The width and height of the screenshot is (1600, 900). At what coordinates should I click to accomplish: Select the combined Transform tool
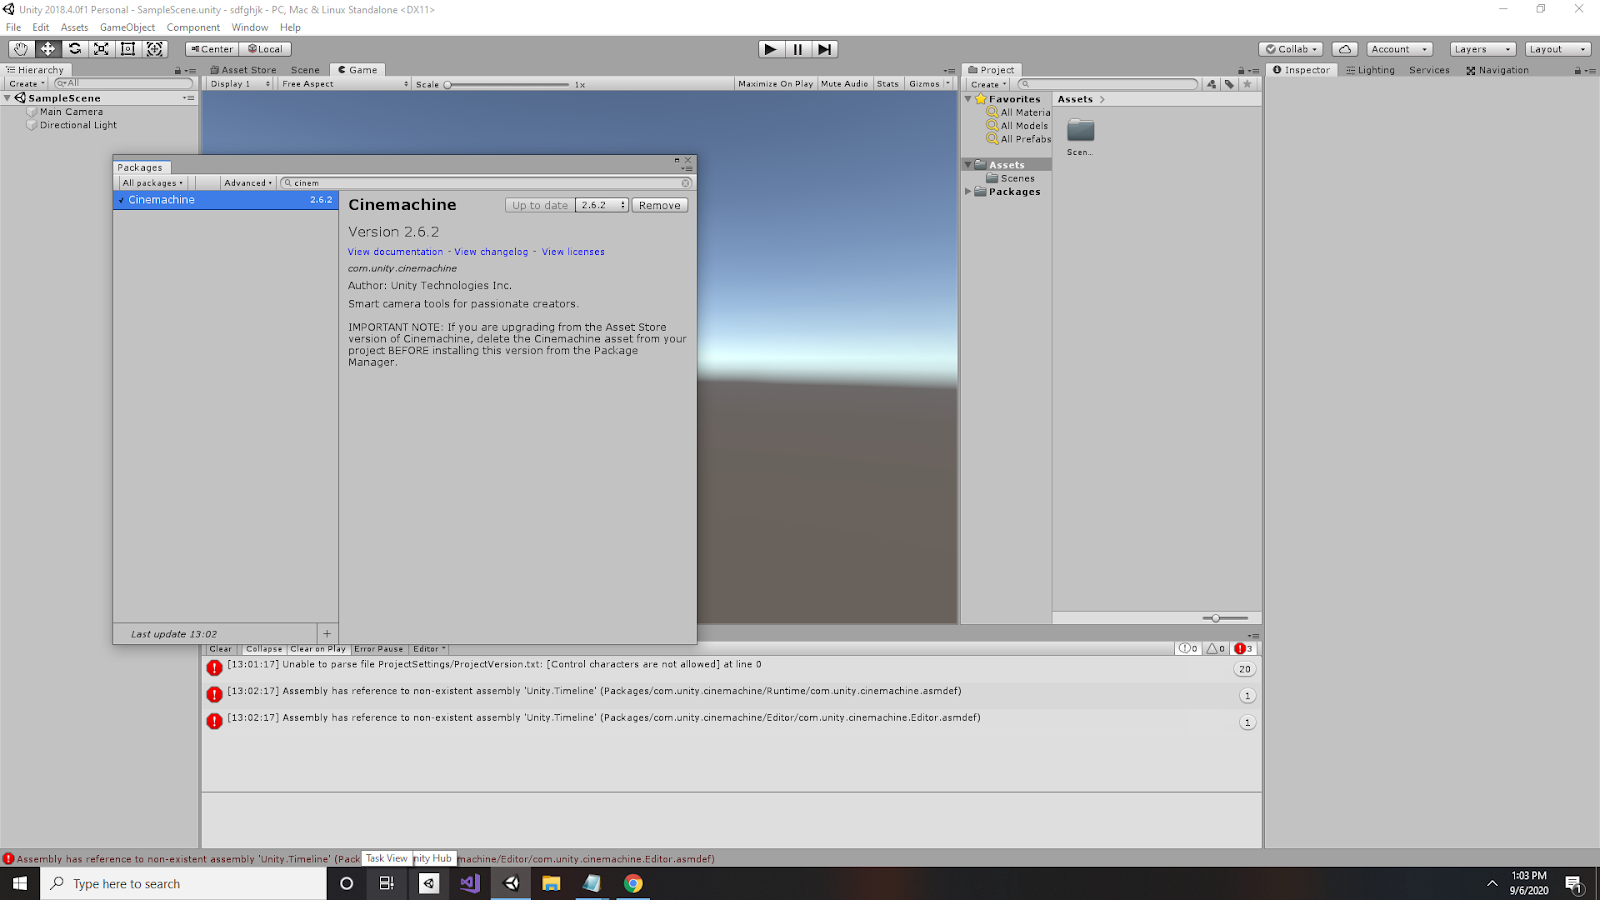(x=155, y=49)
